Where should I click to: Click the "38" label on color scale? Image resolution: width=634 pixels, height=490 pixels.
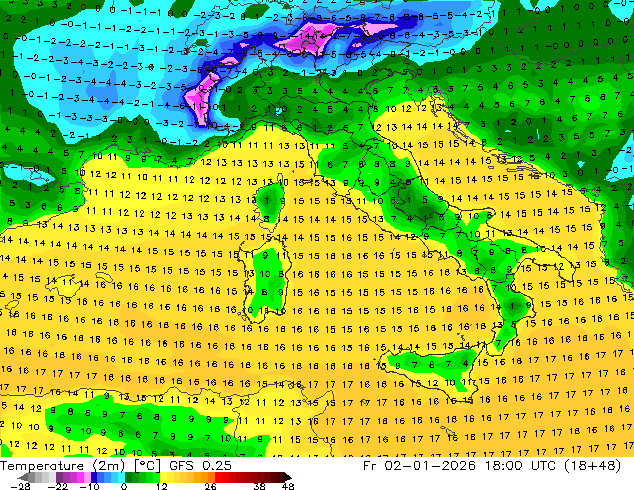pos(260,486)
